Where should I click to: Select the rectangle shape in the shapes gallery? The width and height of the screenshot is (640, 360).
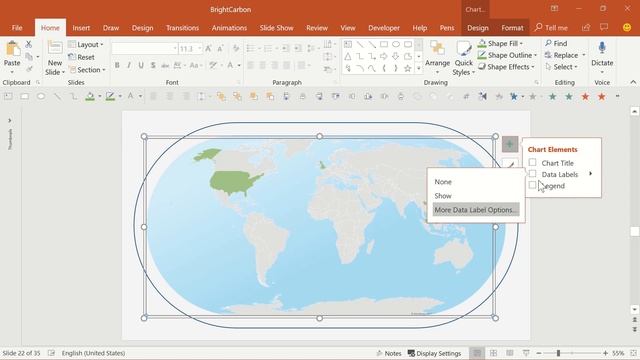[x=384, y=44]
